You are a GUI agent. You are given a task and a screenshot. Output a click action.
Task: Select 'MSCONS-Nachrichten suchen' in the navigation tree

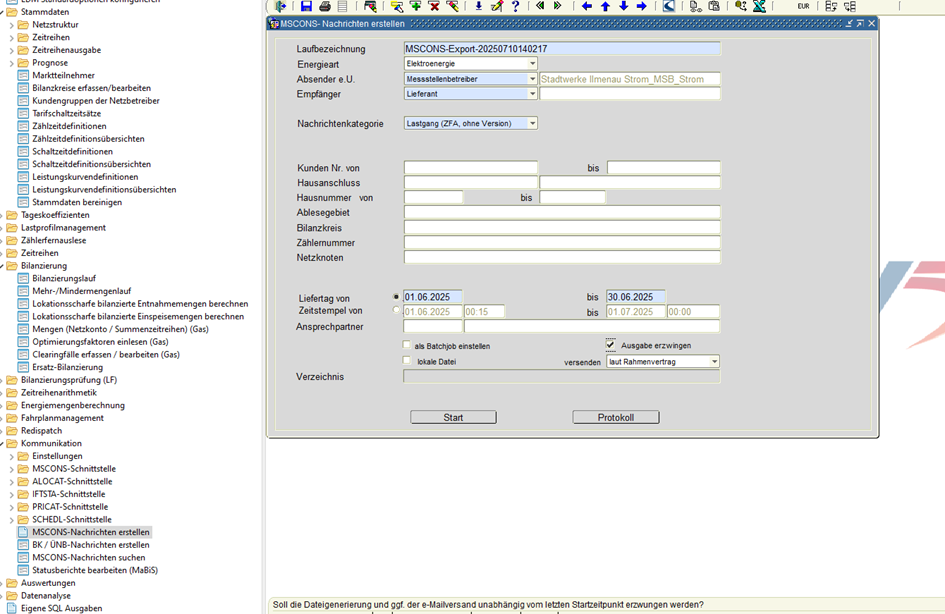click(x=88, y=558)
